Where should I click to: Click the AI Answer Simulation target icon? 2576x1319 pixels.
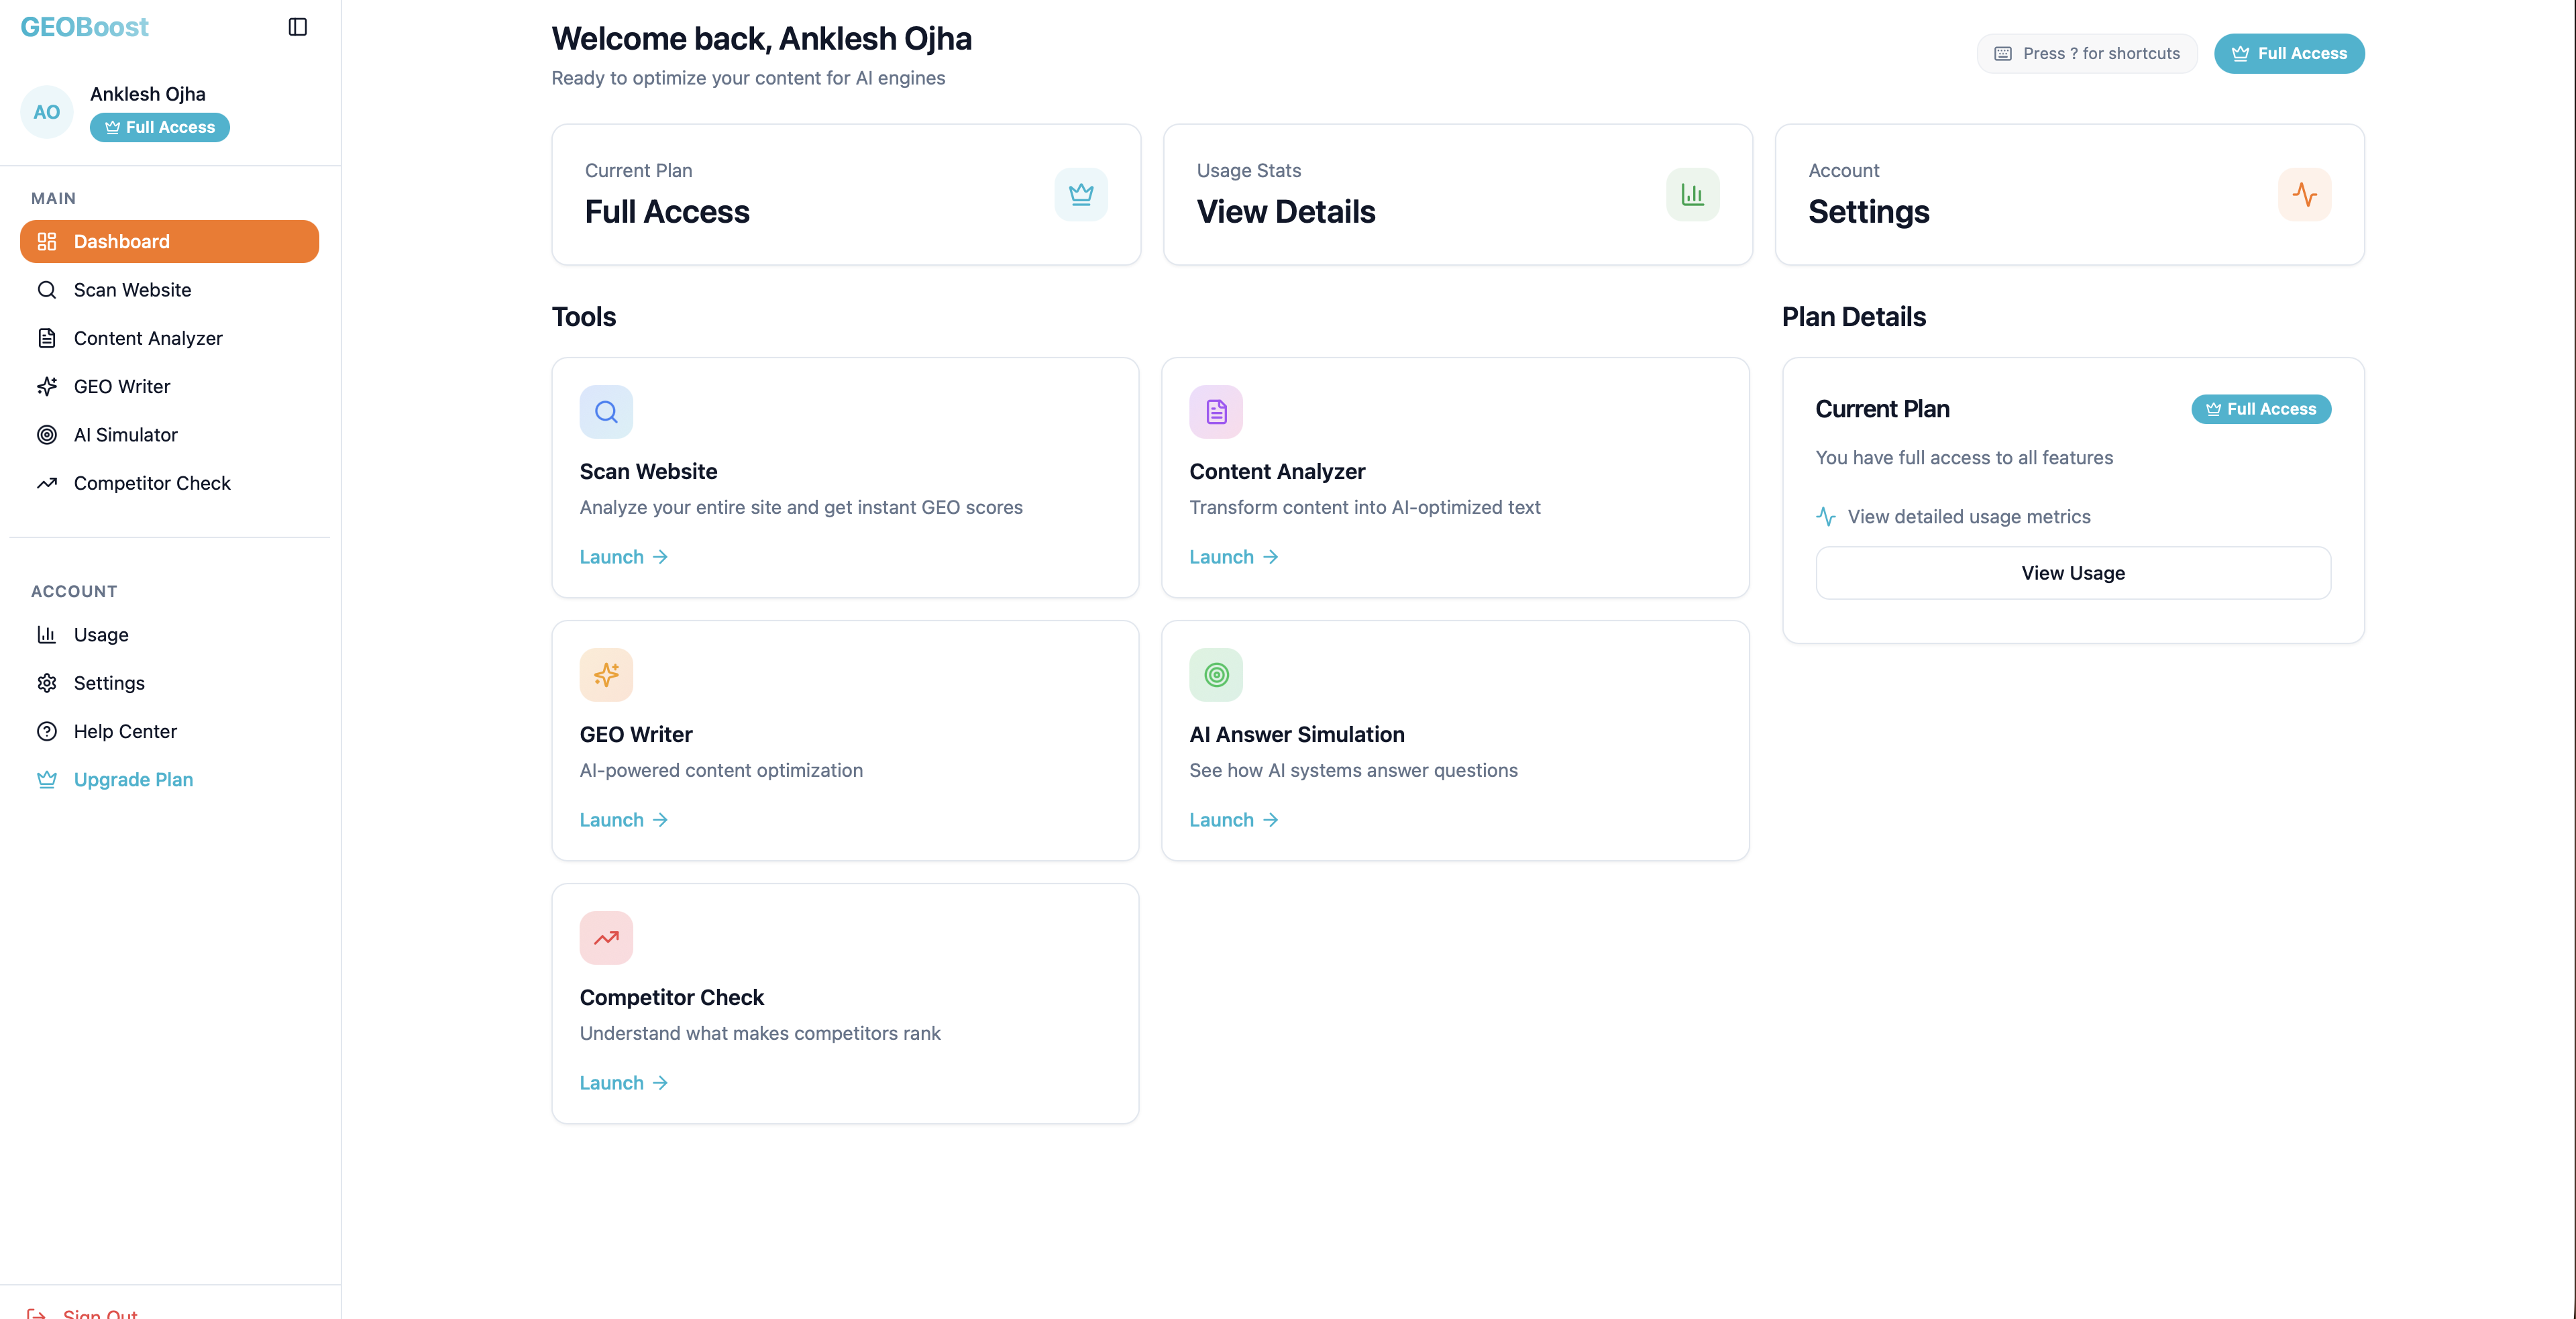(x=1215, y=674)
